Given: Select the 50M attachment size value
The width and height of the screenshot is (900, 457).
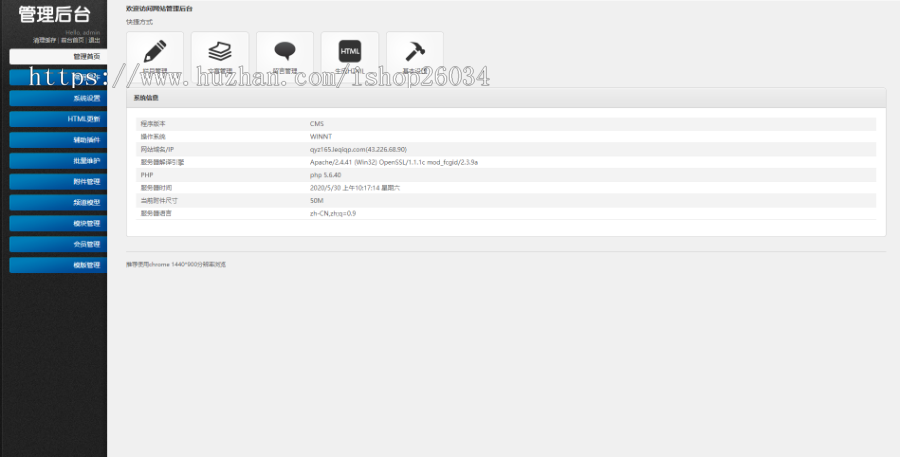Looking at the screenshot, I should 317,200.
